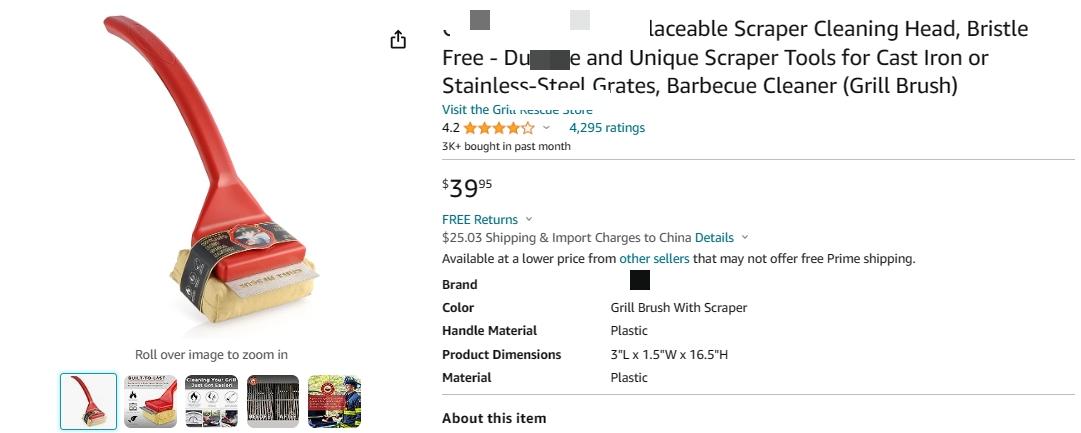
Task: Click the product title text
Action: [x=735, y=57]
